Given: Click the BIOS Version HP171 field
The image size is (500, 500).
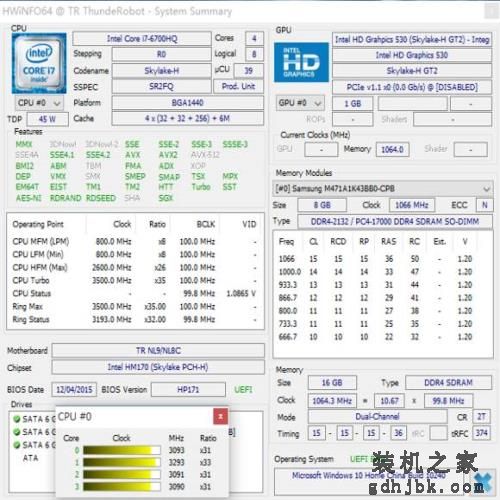Looking at the screenshot, I should click(x=188, y=390).
